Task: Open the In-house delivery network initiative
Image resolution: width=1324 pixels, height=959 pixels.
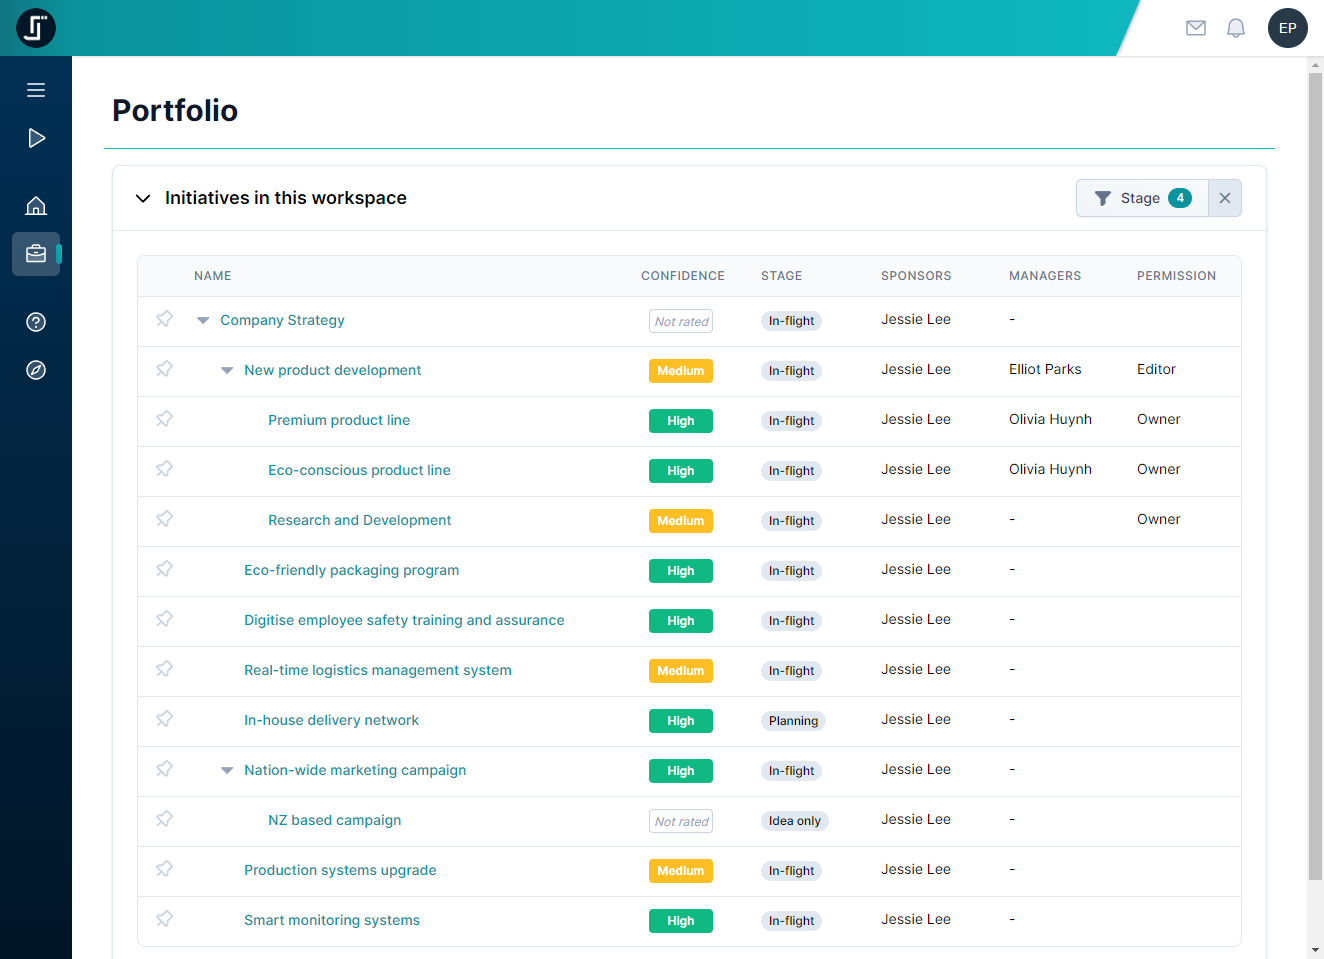Action: (x=331, y=720)
